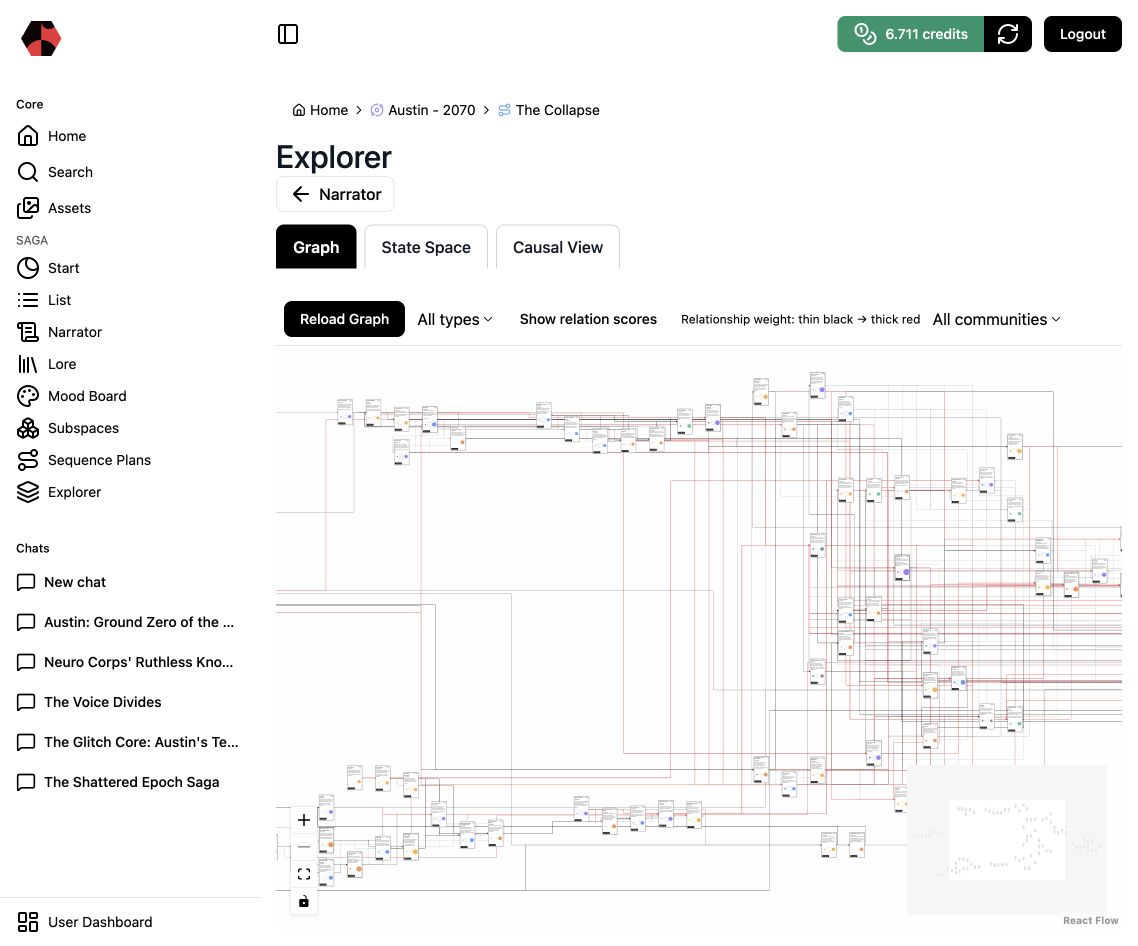Image resolution: width=1138 pixels, height=946 pixels.
Task: Open chat 'The Glitch Core: Austin's Te...'
Action: pos(141,742)
